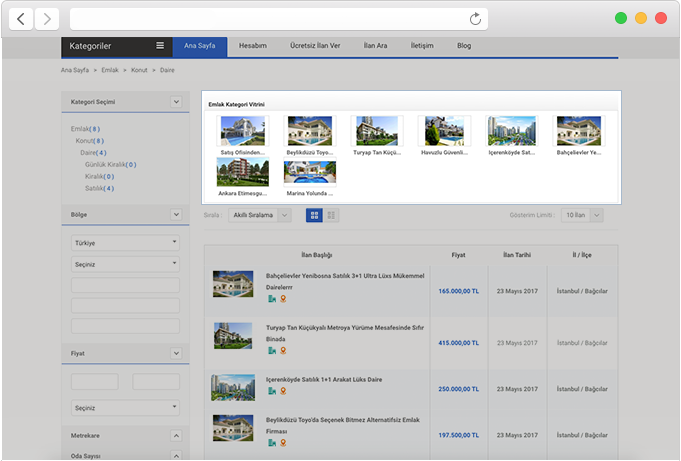The width and height of the screenshot is (681, 461).
Task: Click Havuzlu Güvenli showcase thumbnail
Action: pyautogui.click(x=444, y=131)
